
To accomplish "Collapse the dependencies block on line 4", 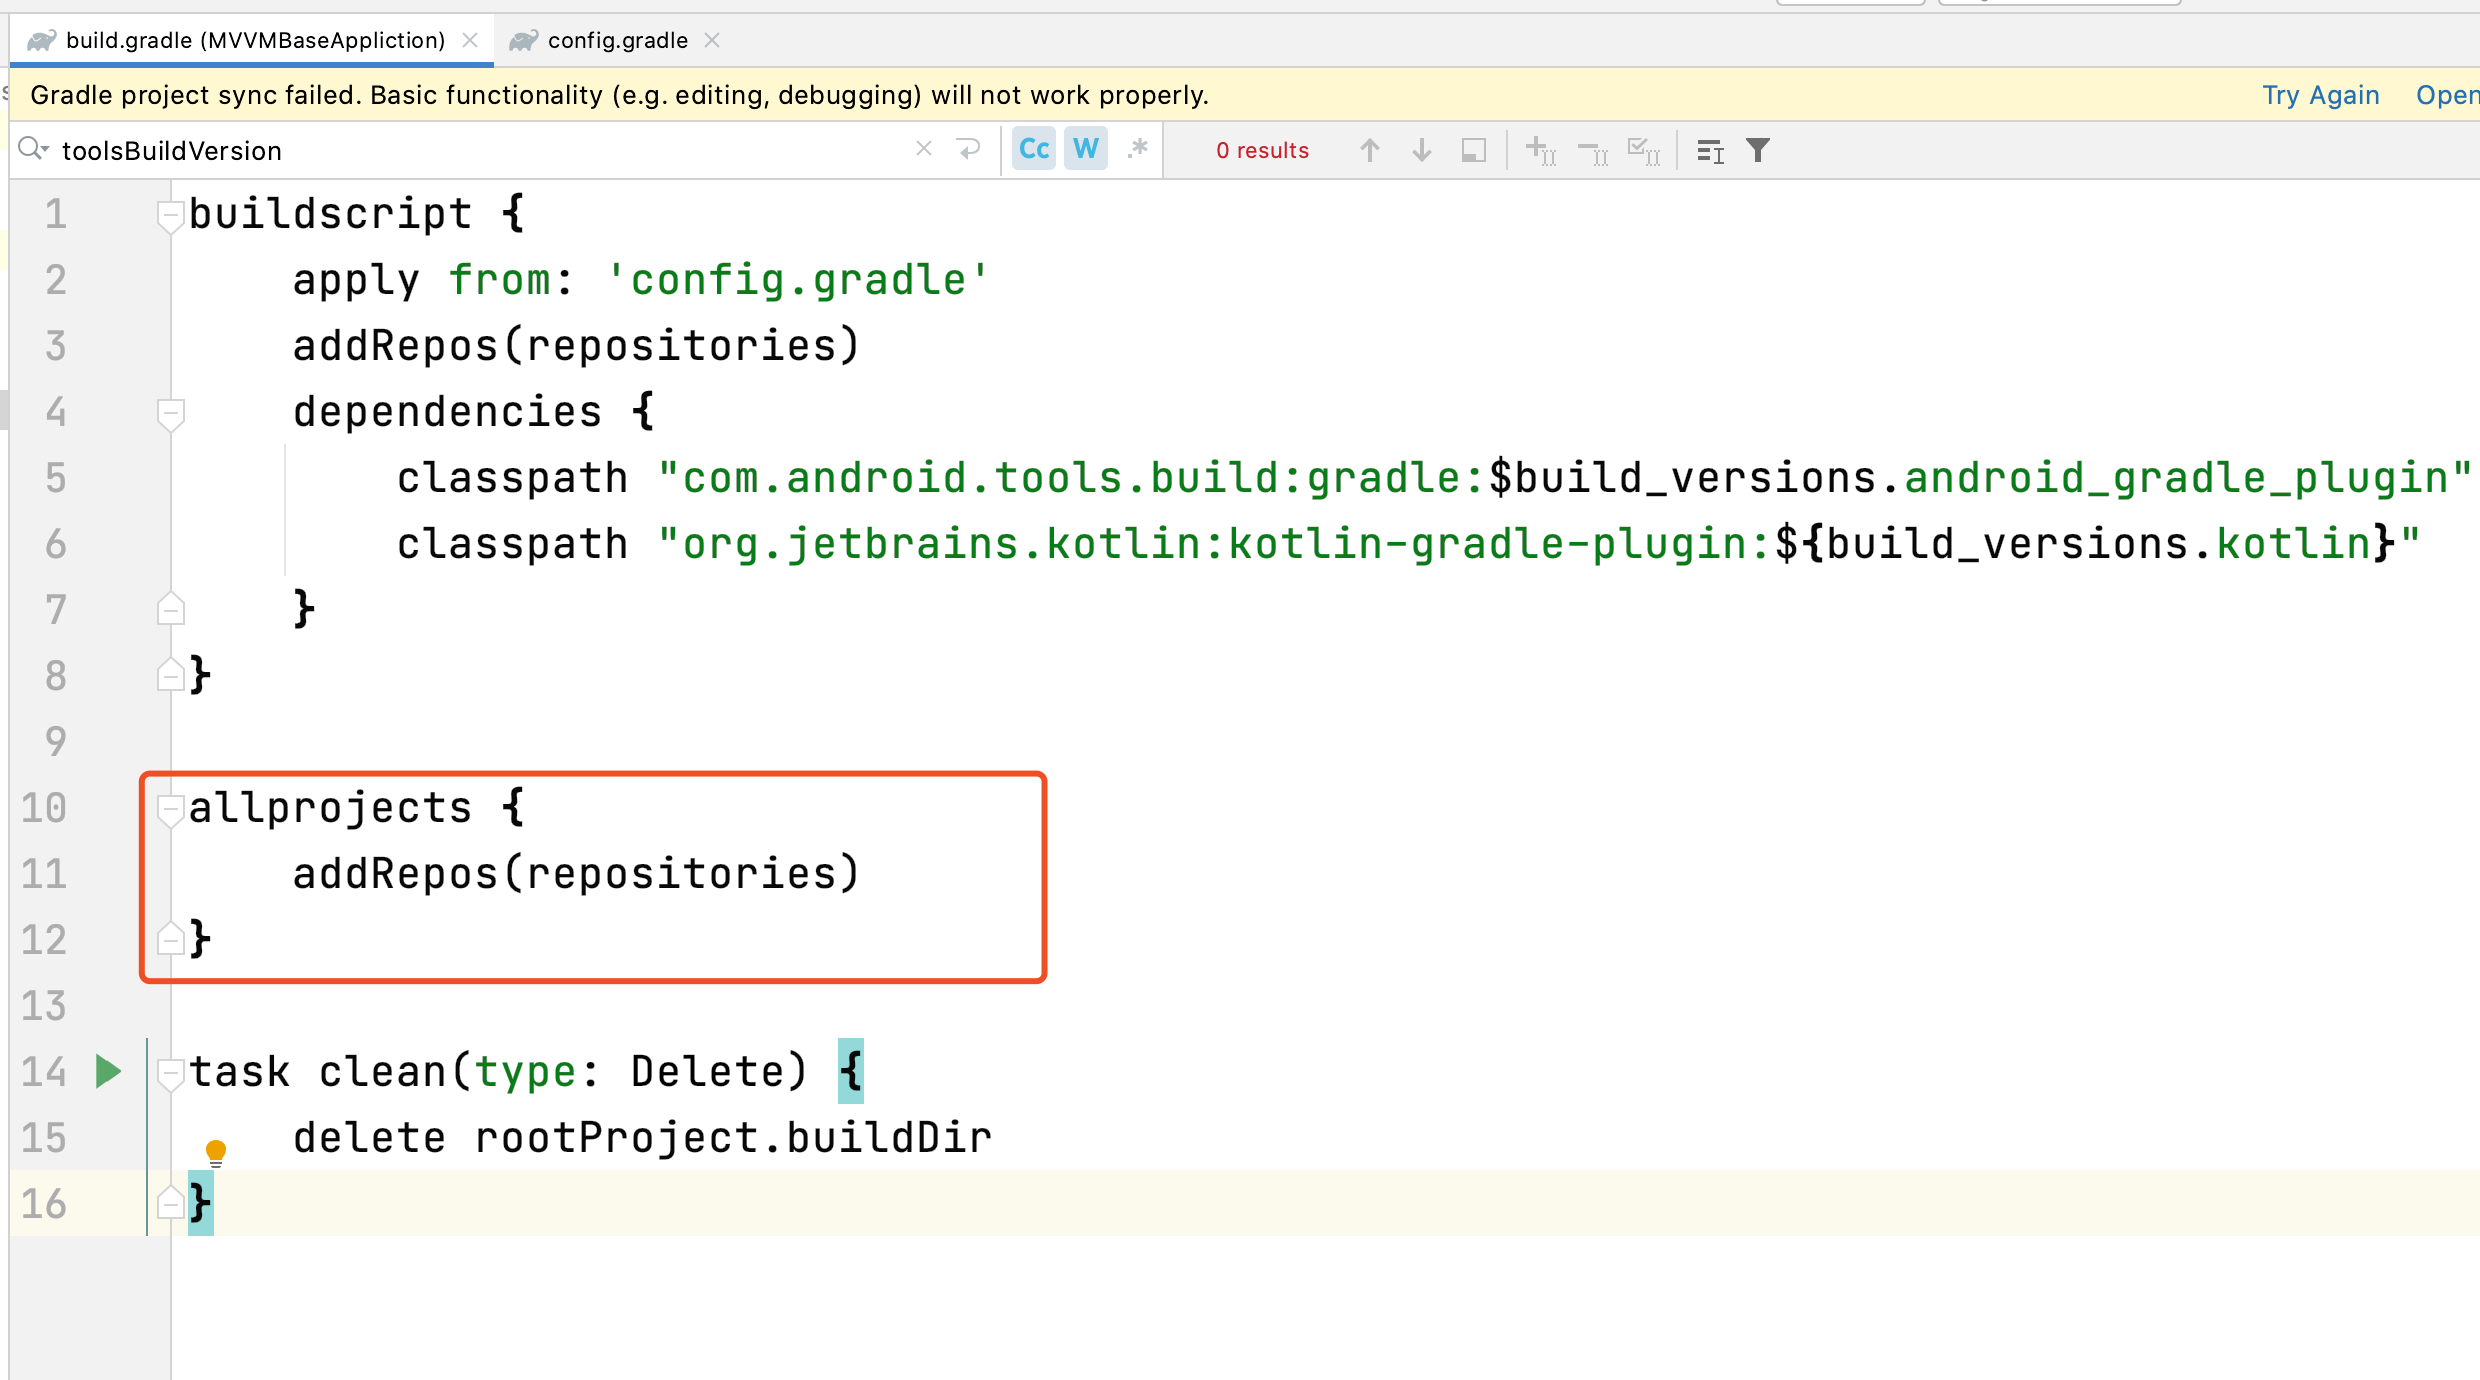I will (170, 413).
